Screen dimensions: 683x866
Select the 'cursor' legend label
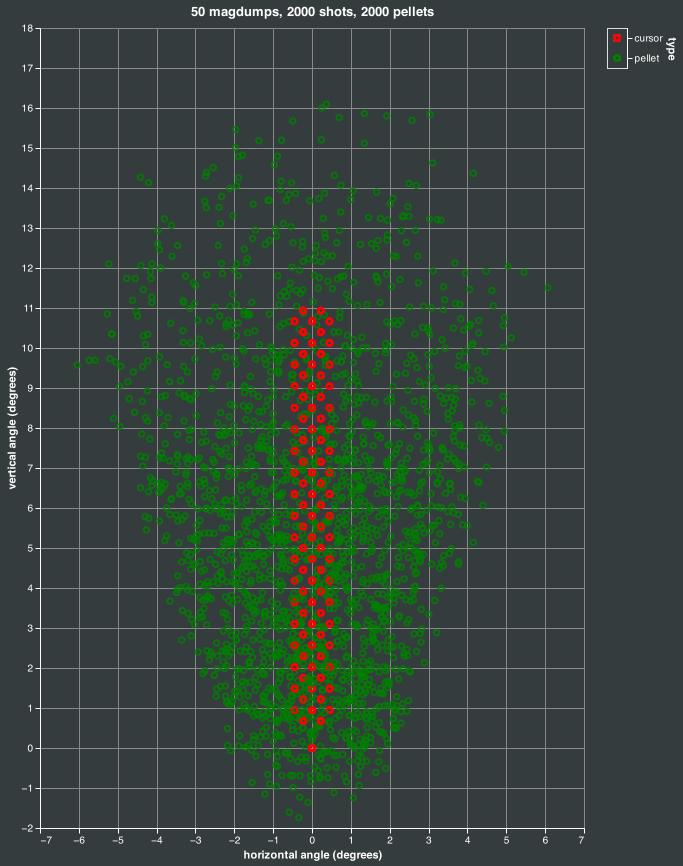(x=648, y=38)
